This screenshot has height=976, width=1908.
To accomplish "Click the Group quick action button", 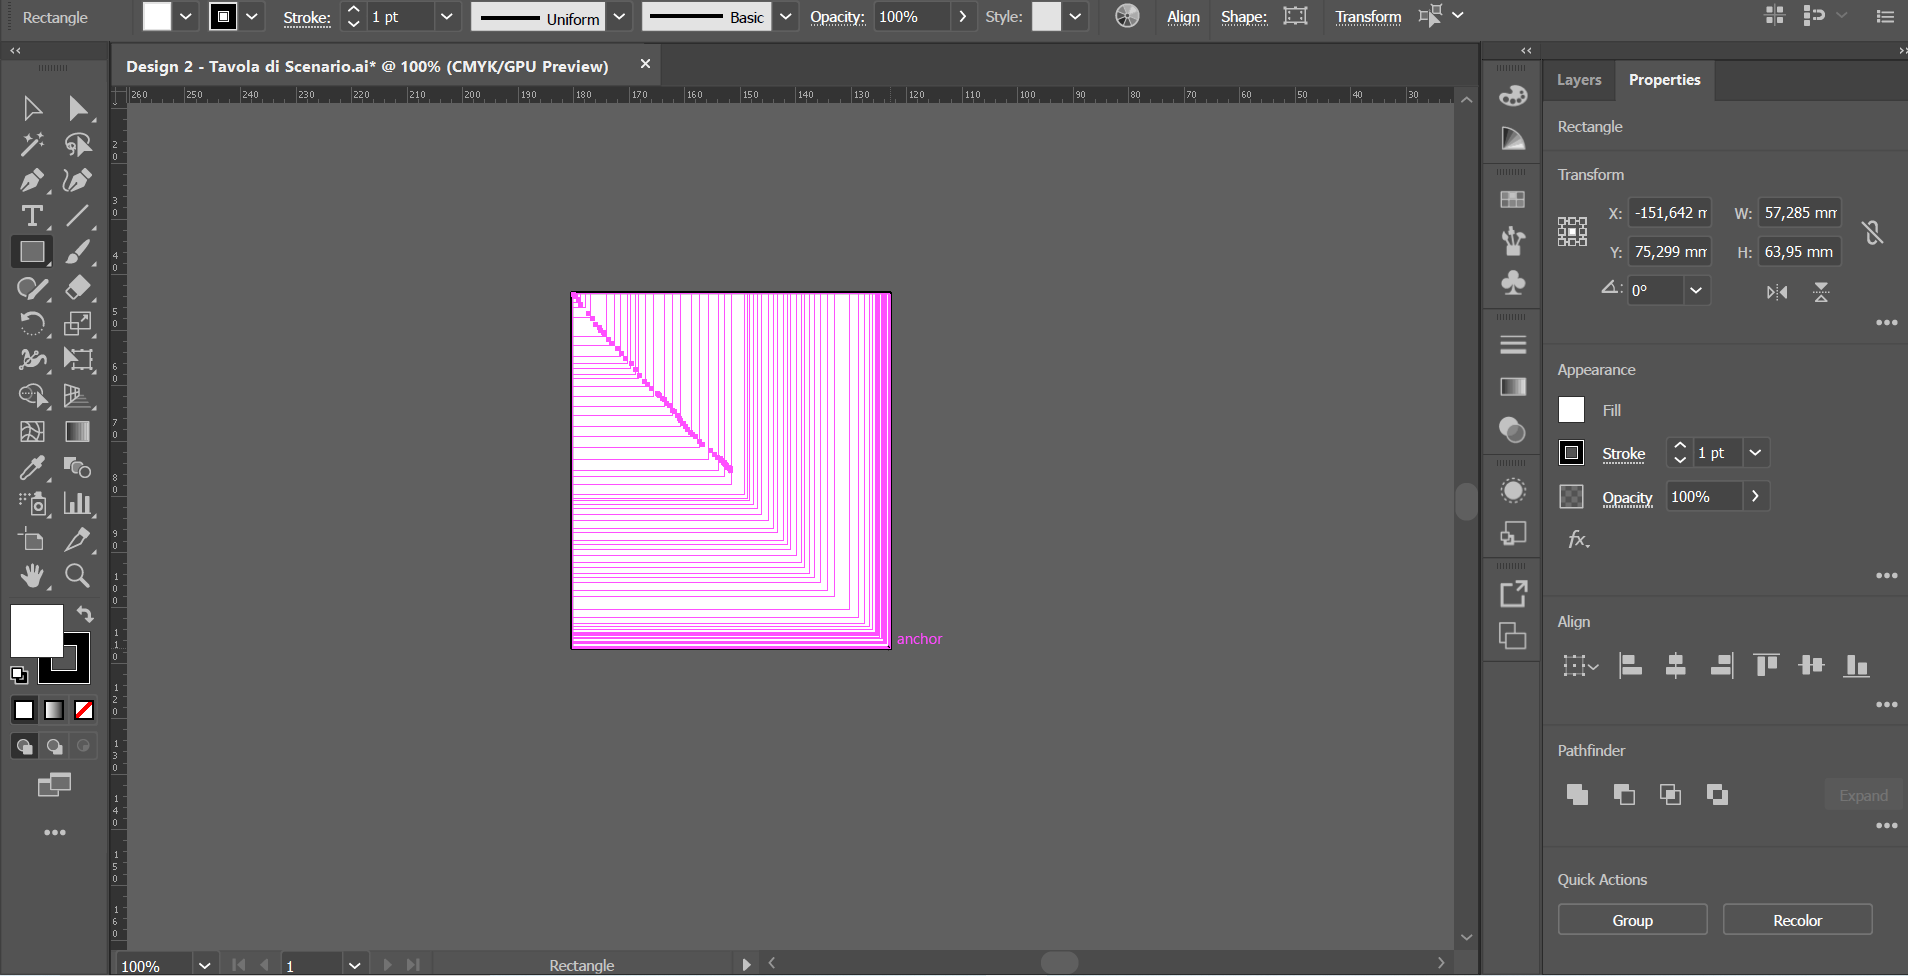I will point(1632,919).
